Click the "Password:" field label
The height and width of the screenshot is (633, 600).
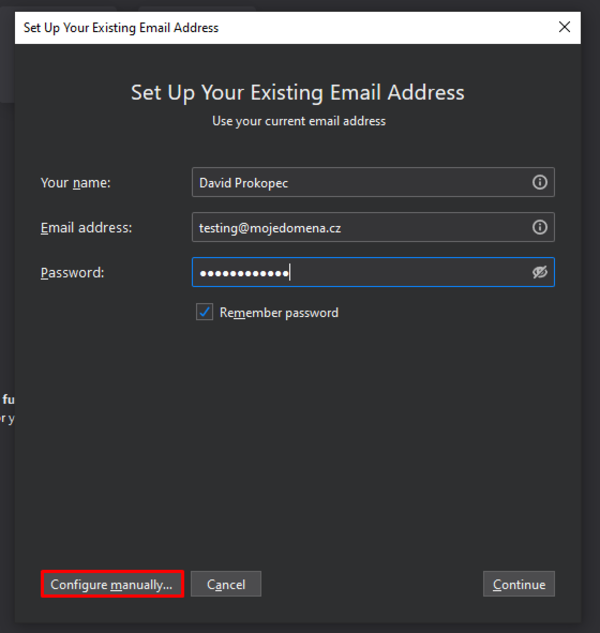[72, 272]
